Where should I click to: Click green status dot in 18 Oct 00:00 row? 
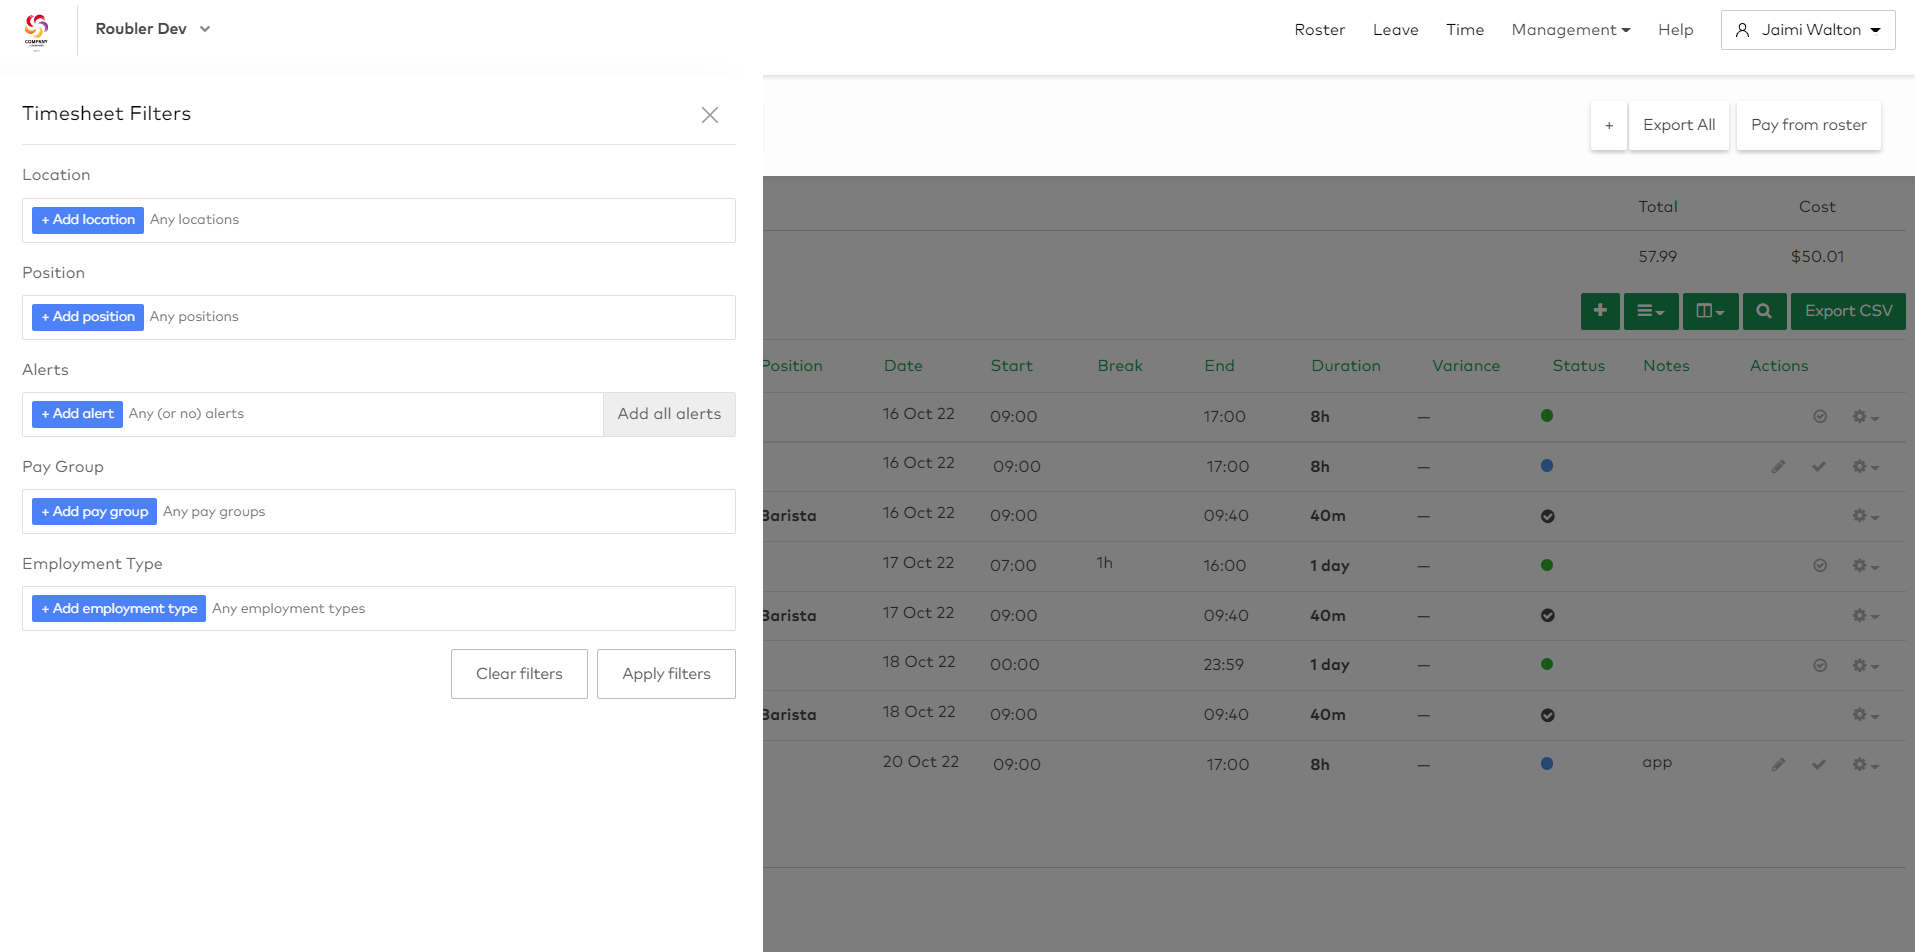tap(1547, 664)
